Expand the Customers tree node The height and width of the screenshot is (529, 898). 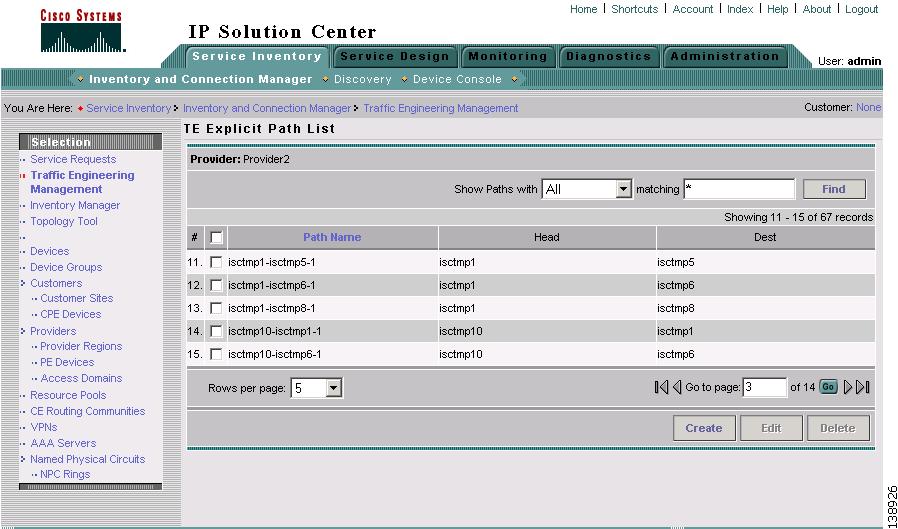(23, 283)
